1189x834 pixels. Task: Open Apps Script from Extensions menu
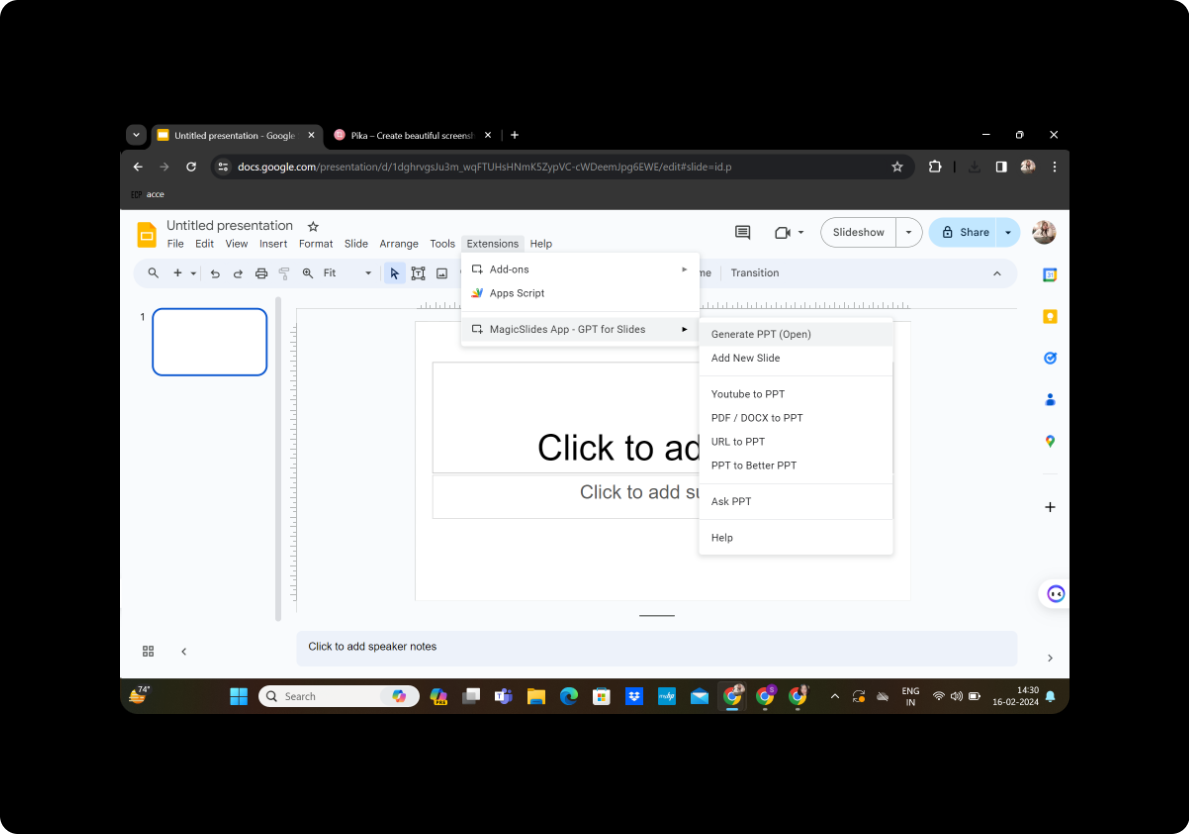click(x=580, y=293)
